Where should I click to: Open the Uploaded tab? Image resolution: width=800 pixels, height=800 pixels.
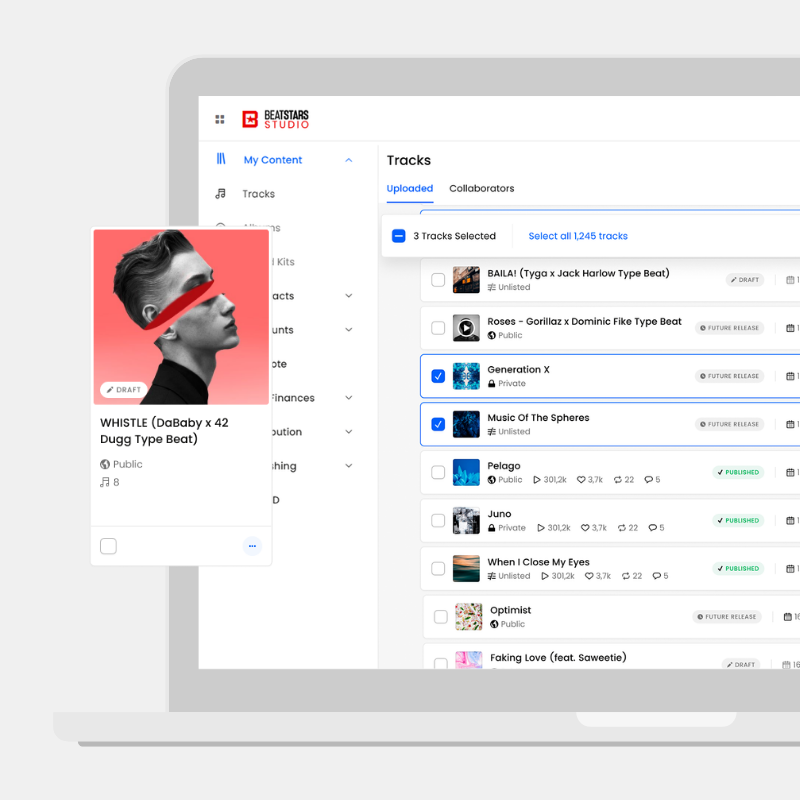tap(409, 188)
